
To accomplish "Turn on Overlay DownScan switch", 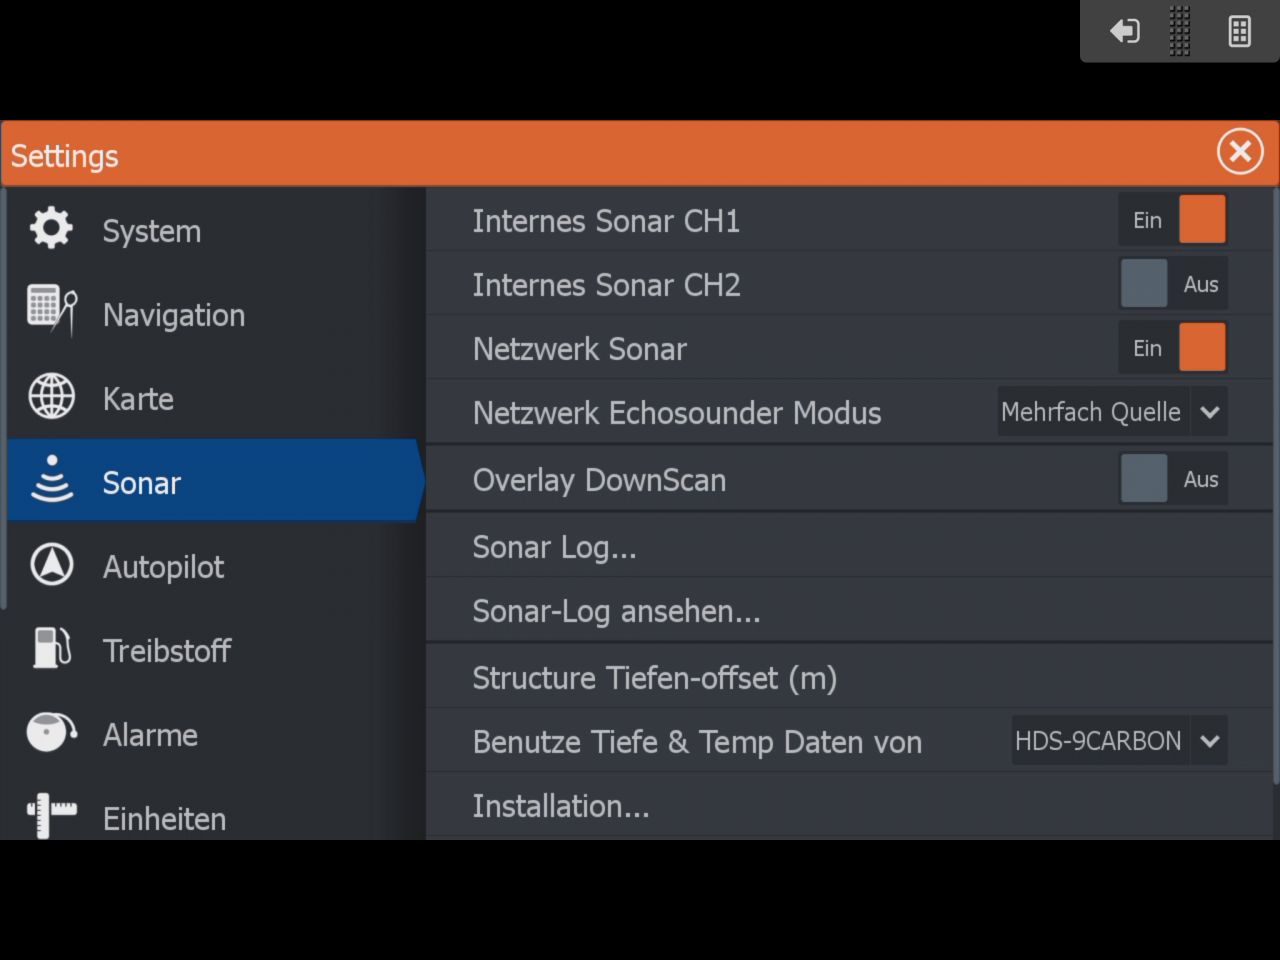I will (x=1172, y=479).
